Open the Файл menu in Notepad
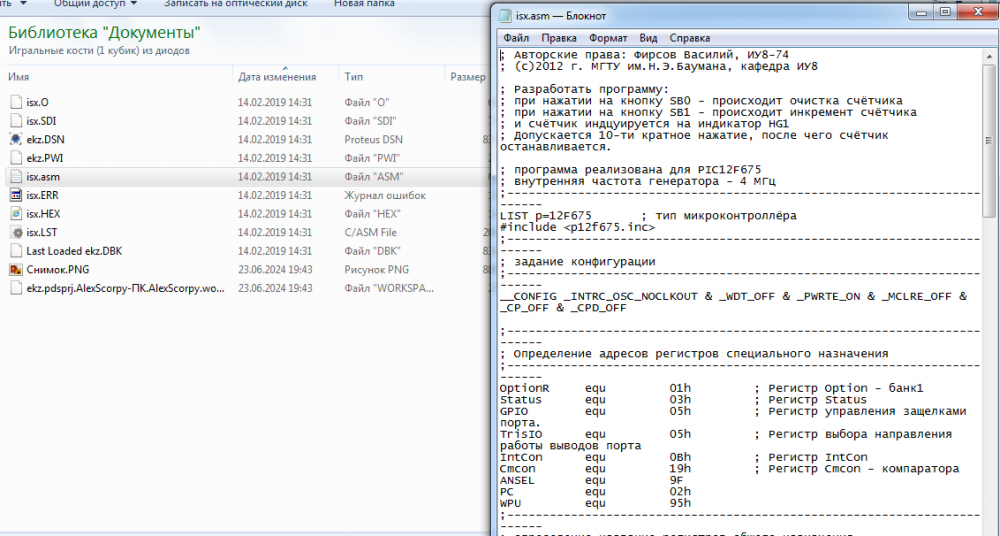1000x536 pixels. [515, 37]
